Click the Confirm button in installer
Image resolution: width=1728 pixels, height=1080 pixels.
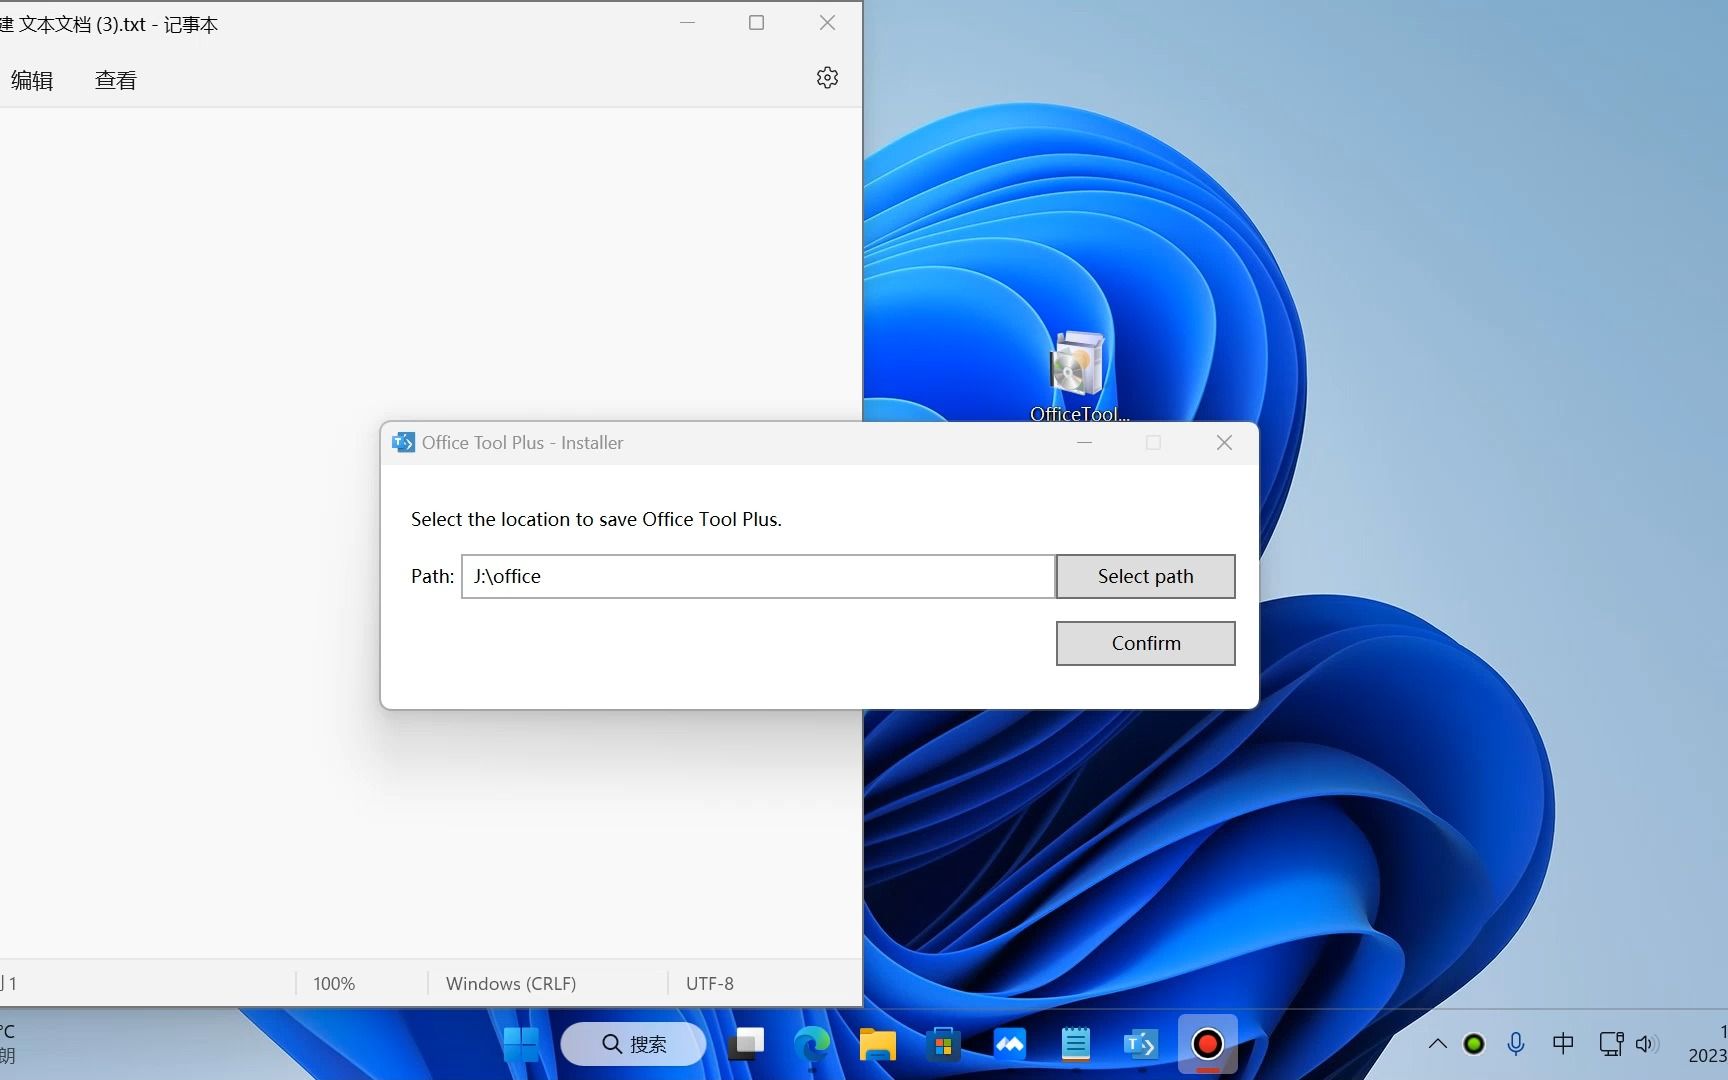coord(1145,643)
